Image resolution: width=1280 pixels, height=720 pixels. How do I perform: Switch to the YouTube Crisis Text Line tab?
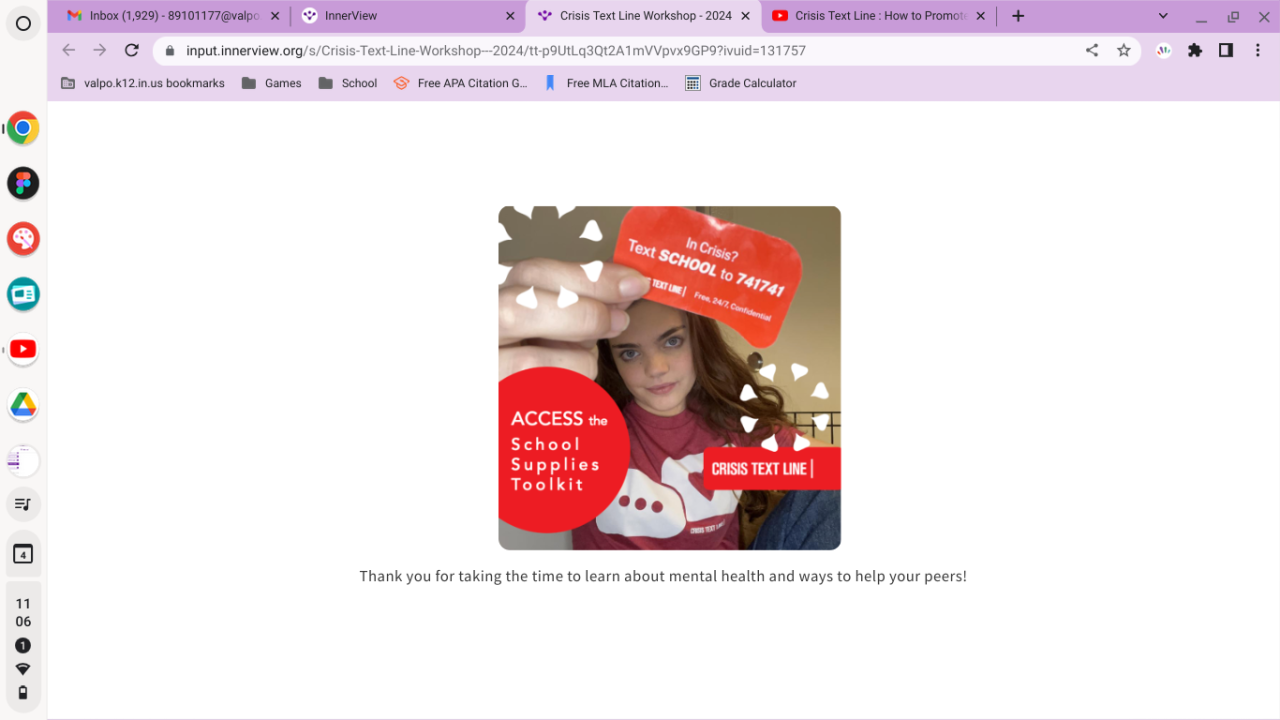[878, 16]
